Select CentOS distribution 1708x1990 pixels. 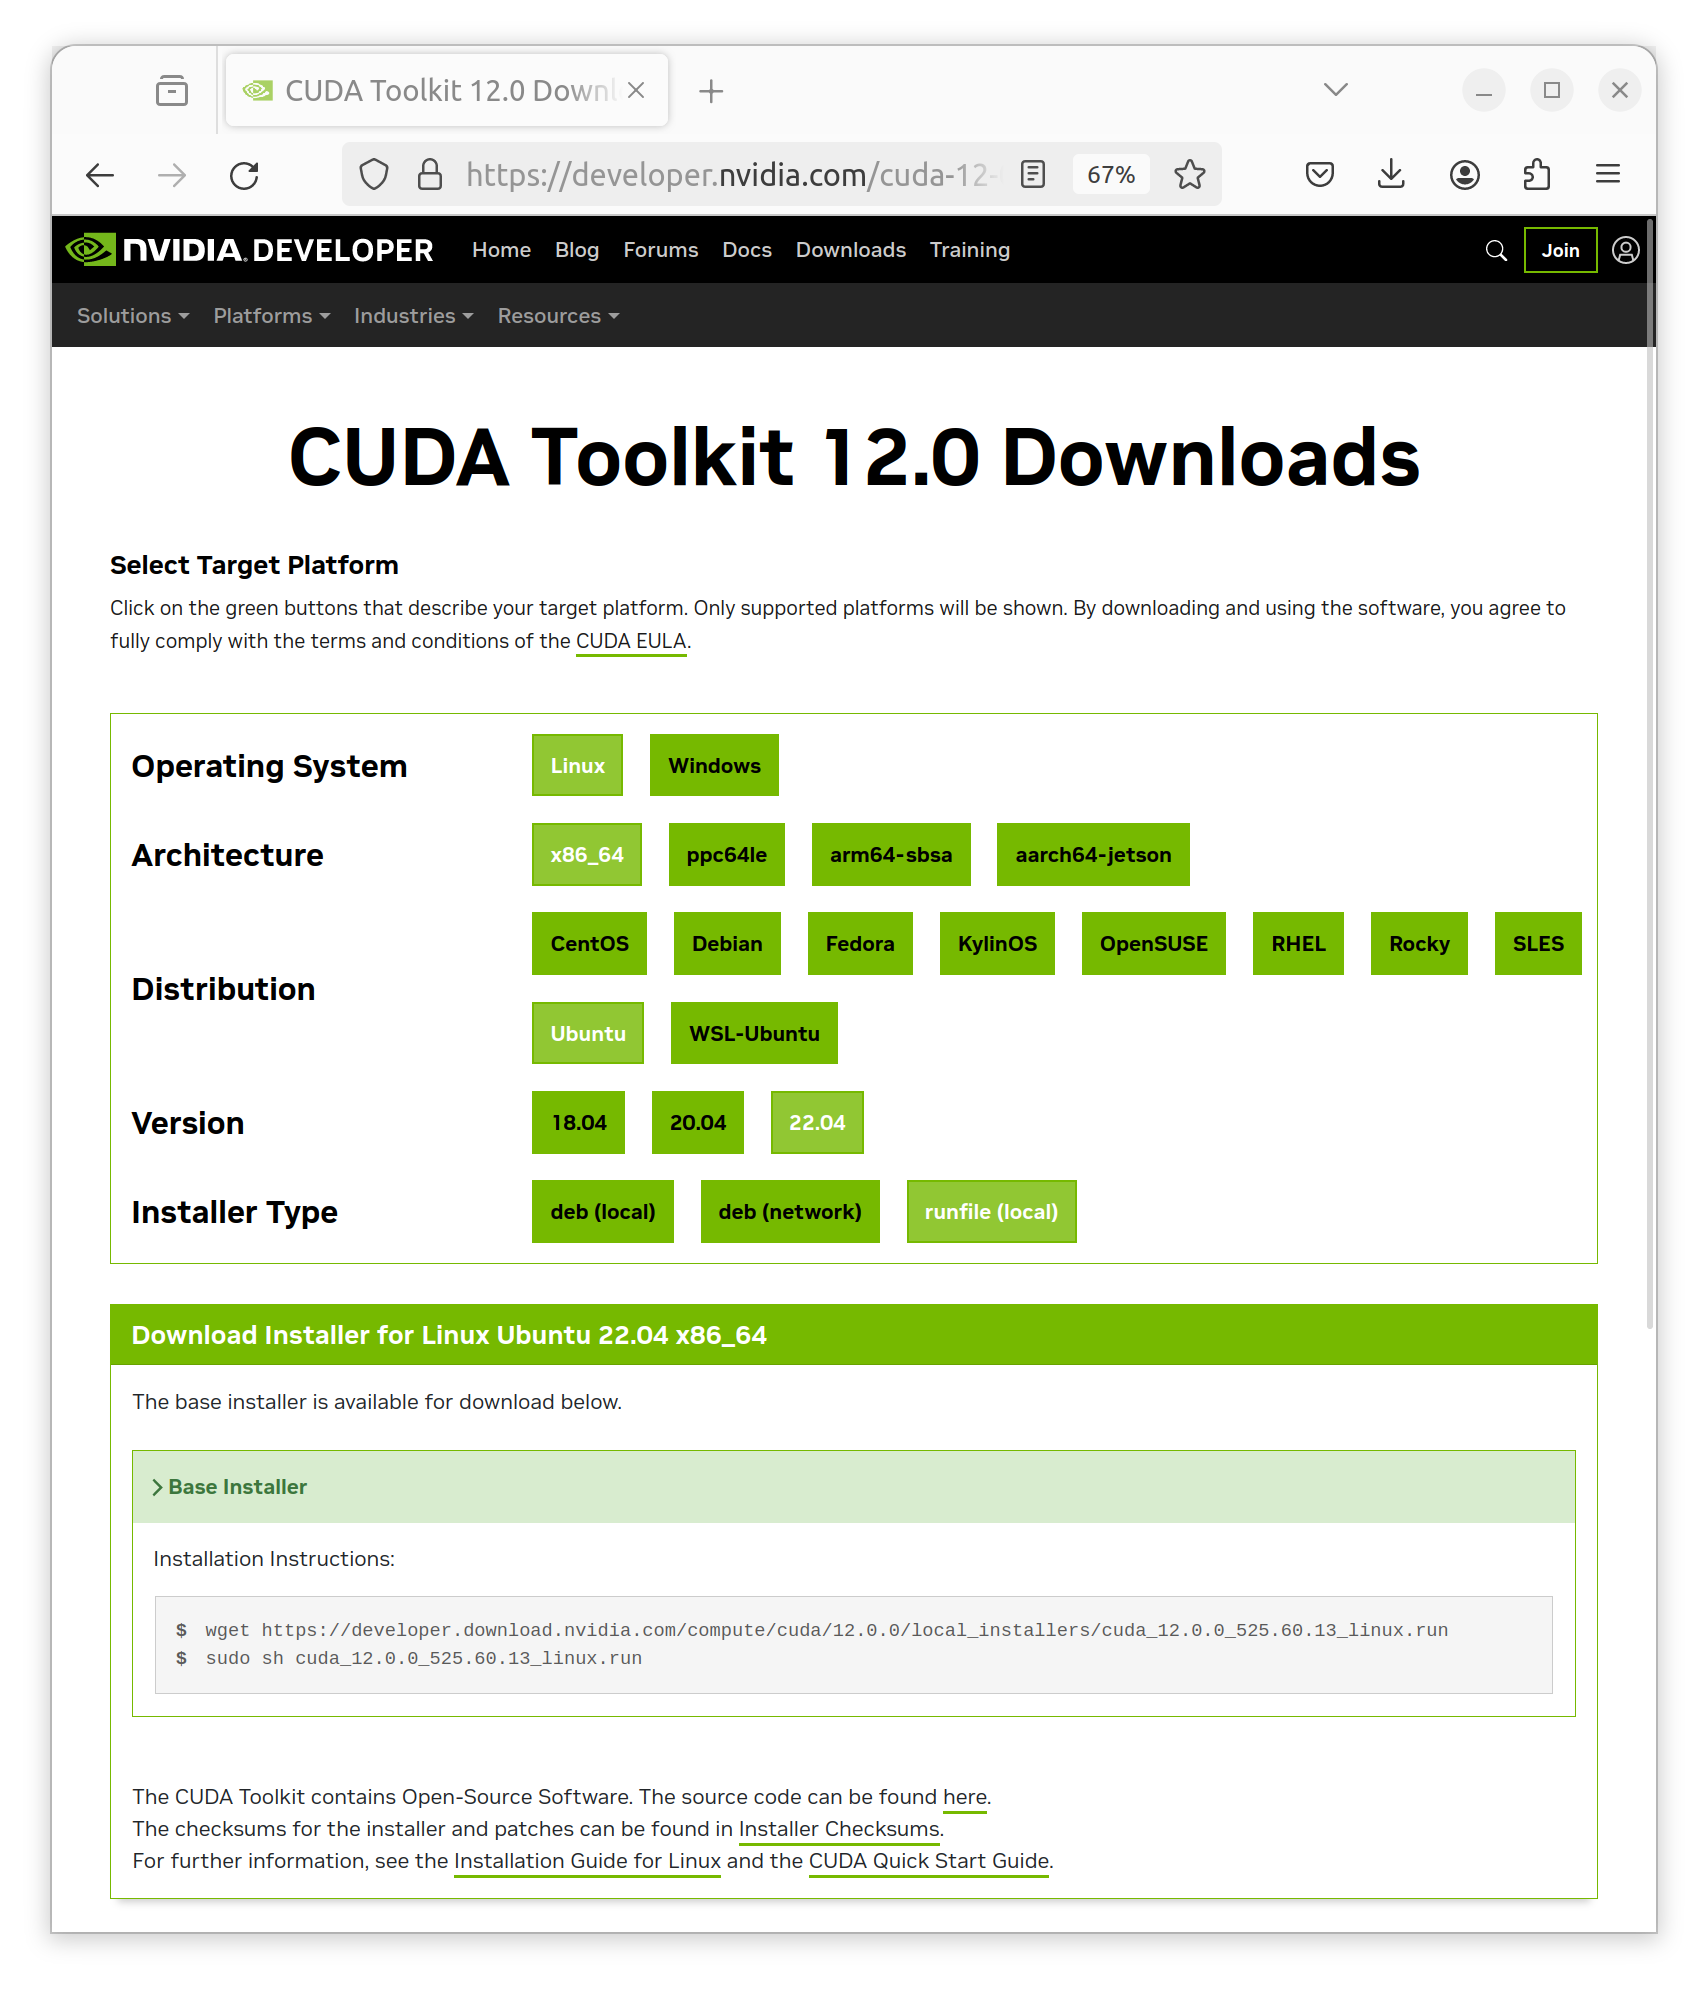pos(589,944)
